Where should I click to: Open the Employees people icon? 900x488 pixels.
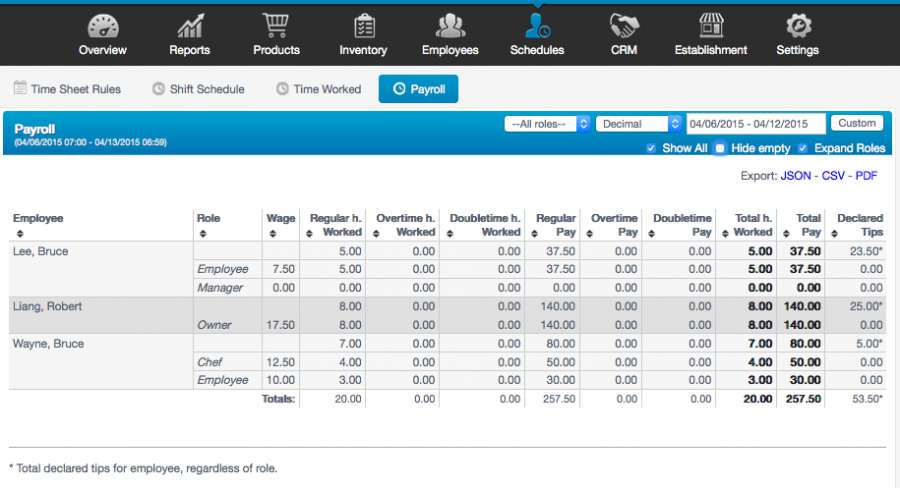450,26
